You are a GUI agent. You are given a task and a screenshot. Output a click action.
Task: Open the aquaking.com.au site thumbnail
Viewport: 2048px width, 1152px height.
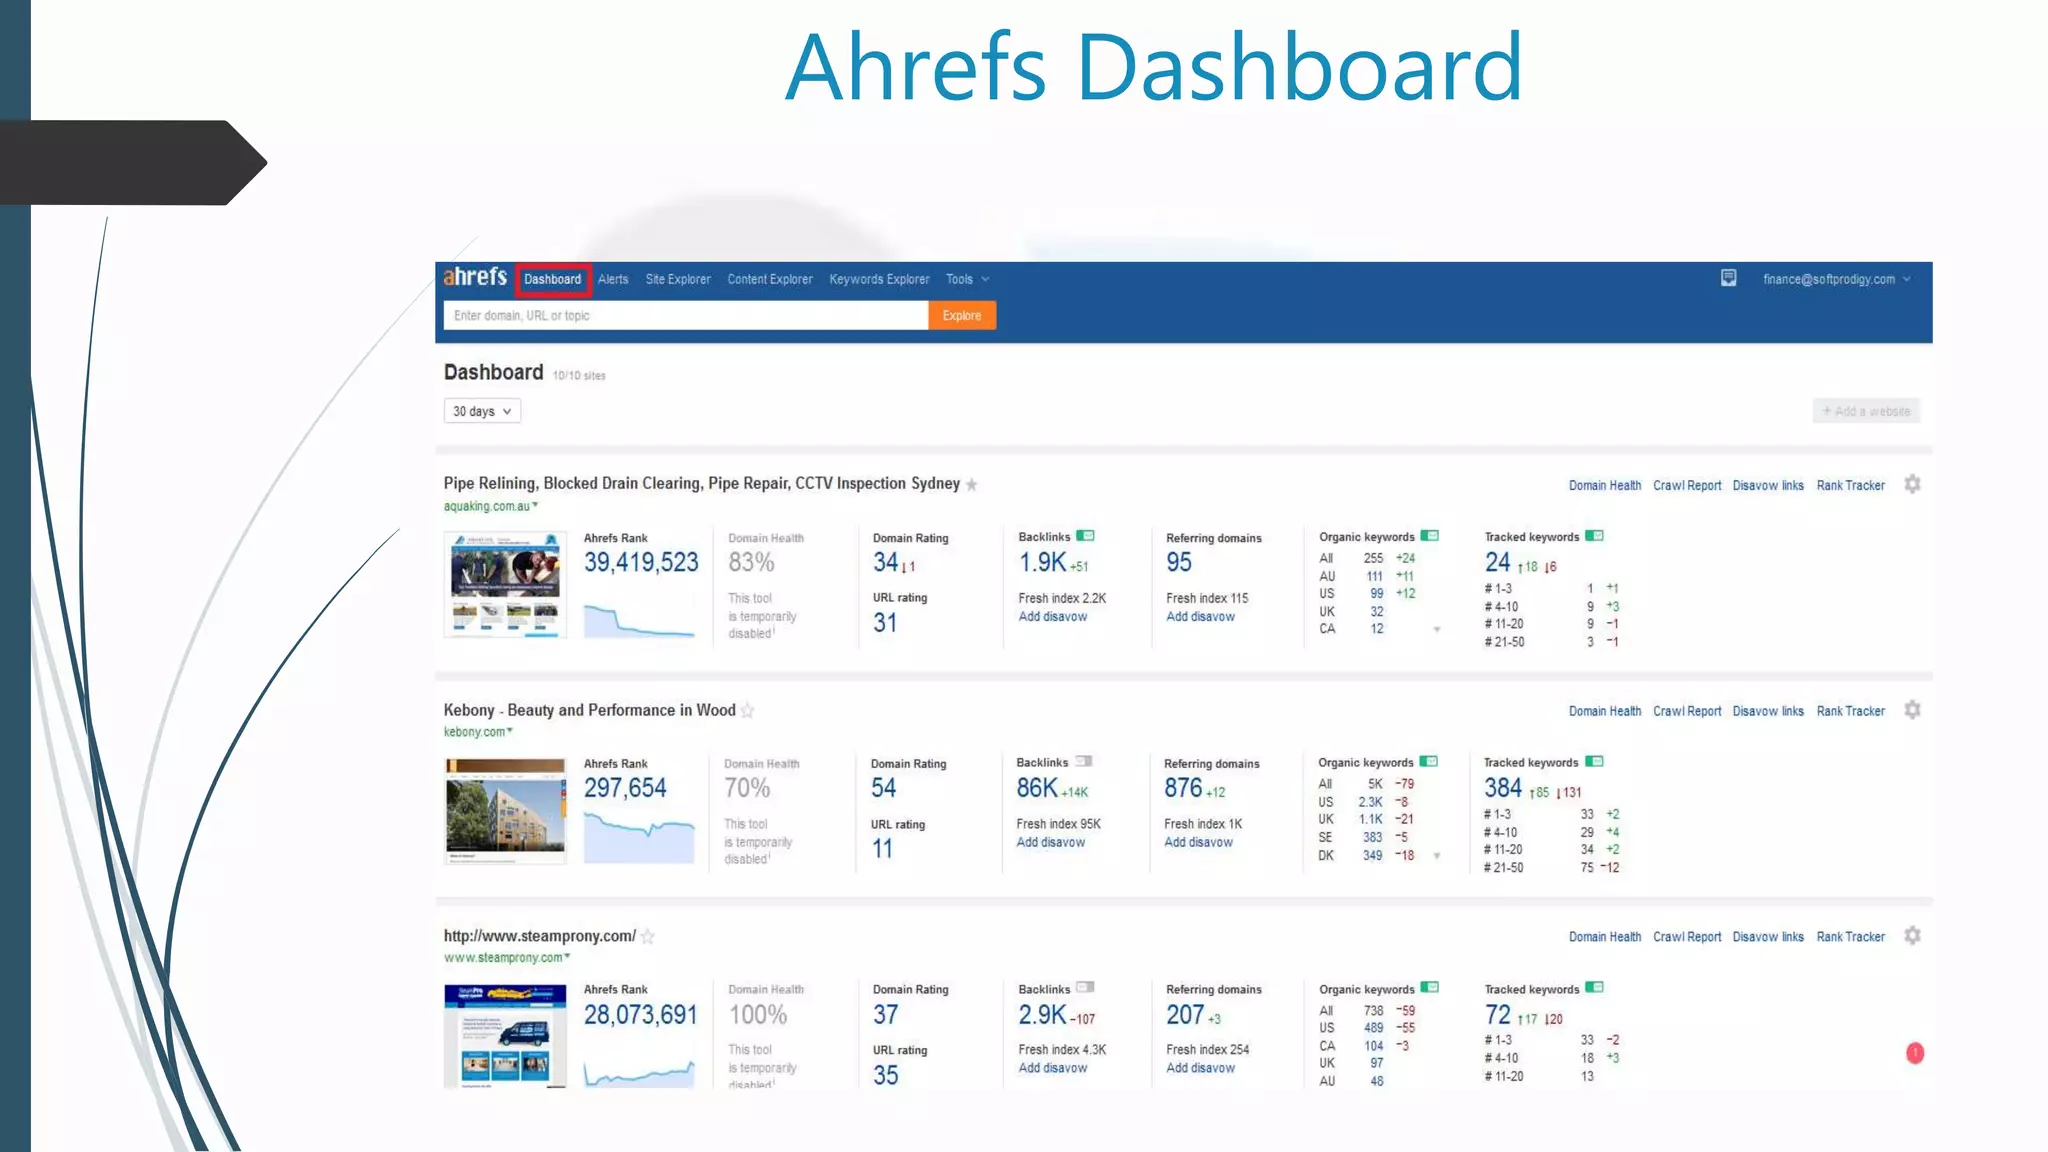[x=505, y=585]
